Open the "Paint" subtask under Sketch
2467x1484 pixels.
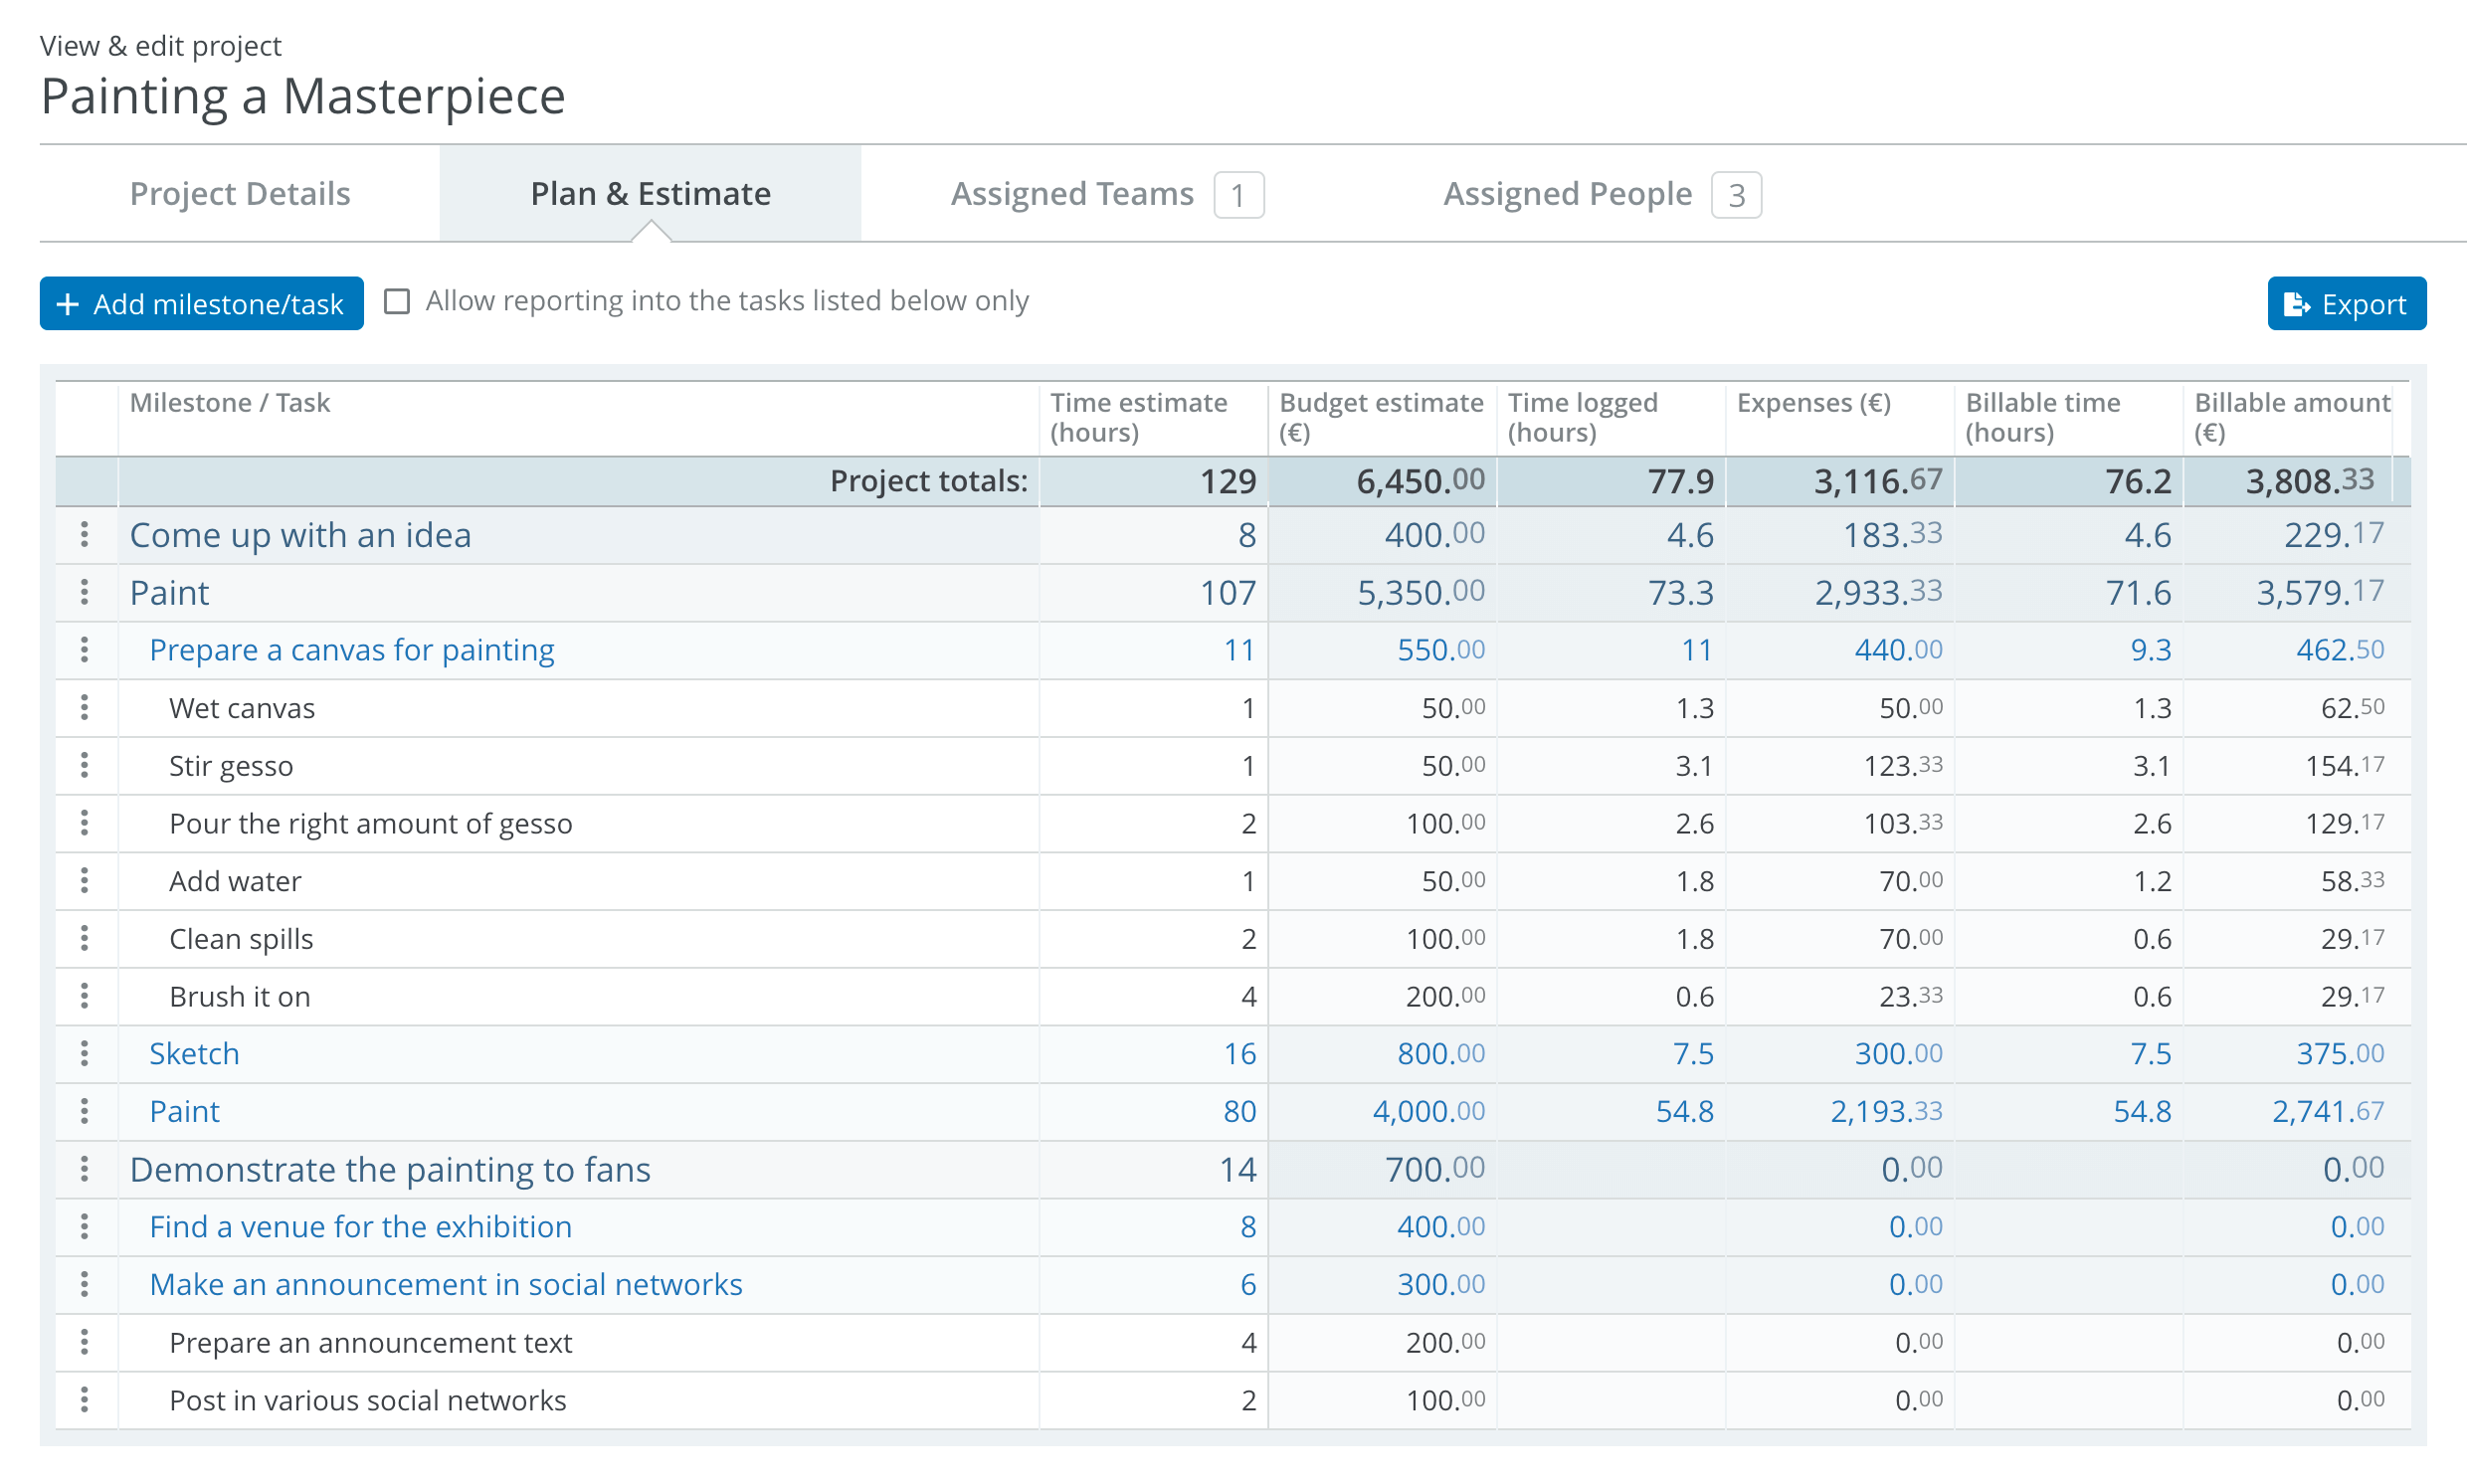tap(184, 1110)
